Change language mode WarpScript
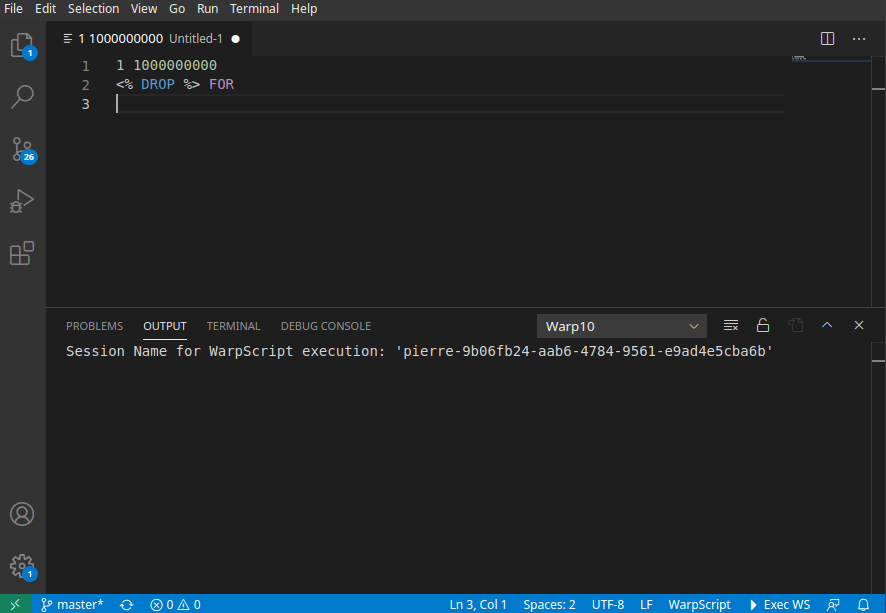 click(700, 604)
